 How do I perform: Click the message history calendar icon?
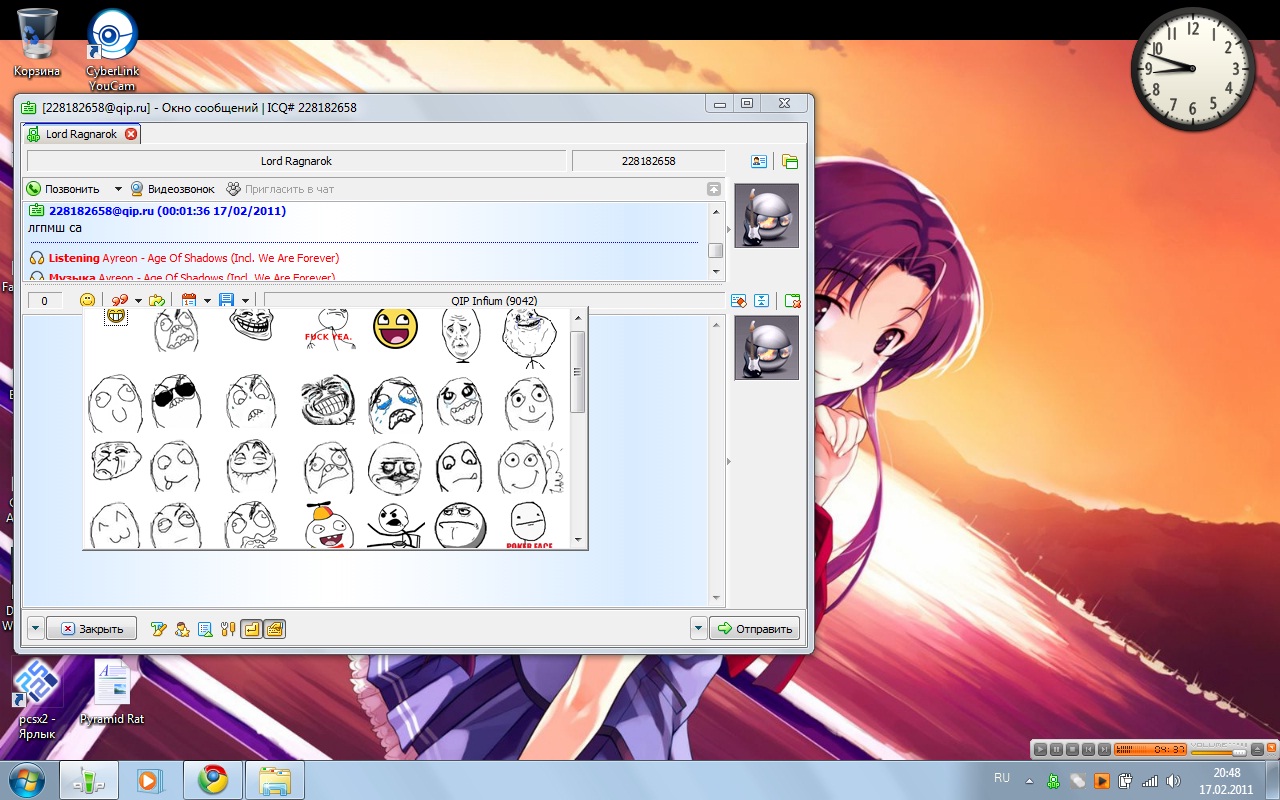pyautogui.click(x=189, y=300)
